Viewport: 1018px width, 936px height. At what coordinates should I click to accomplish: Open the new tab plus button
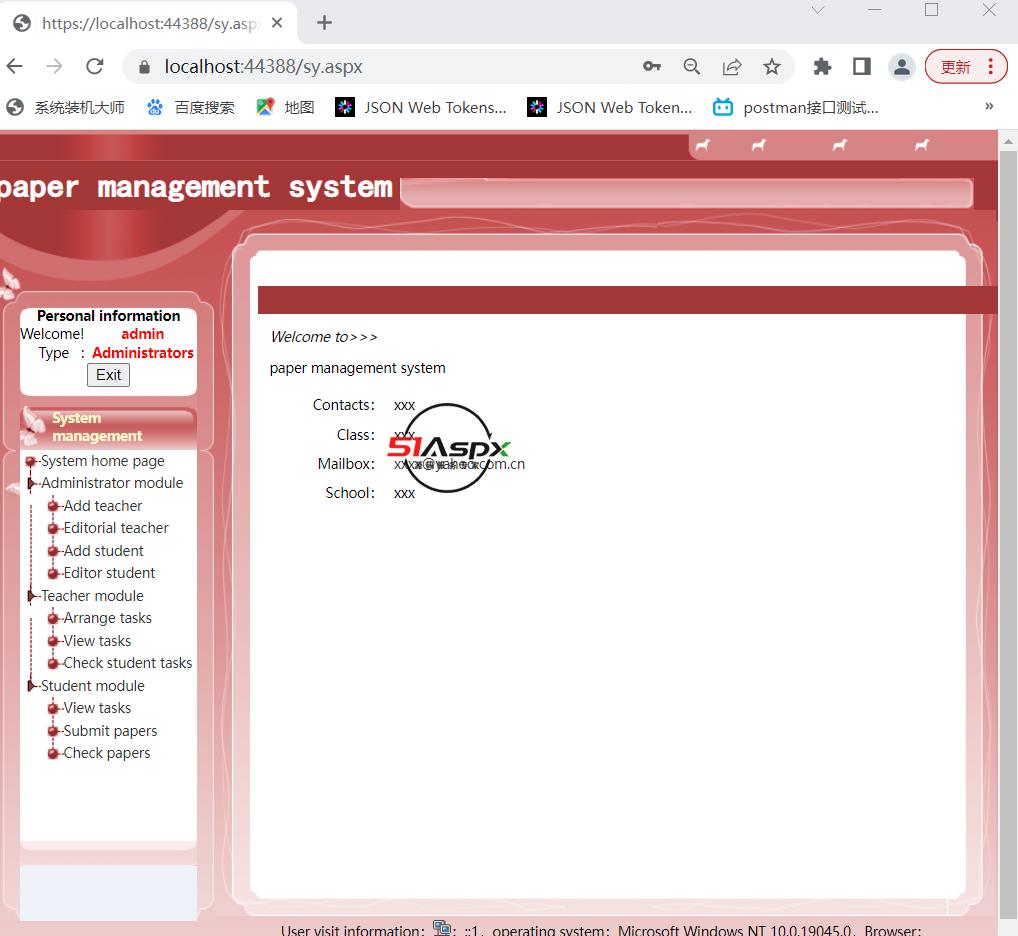(x=324, y=22)
